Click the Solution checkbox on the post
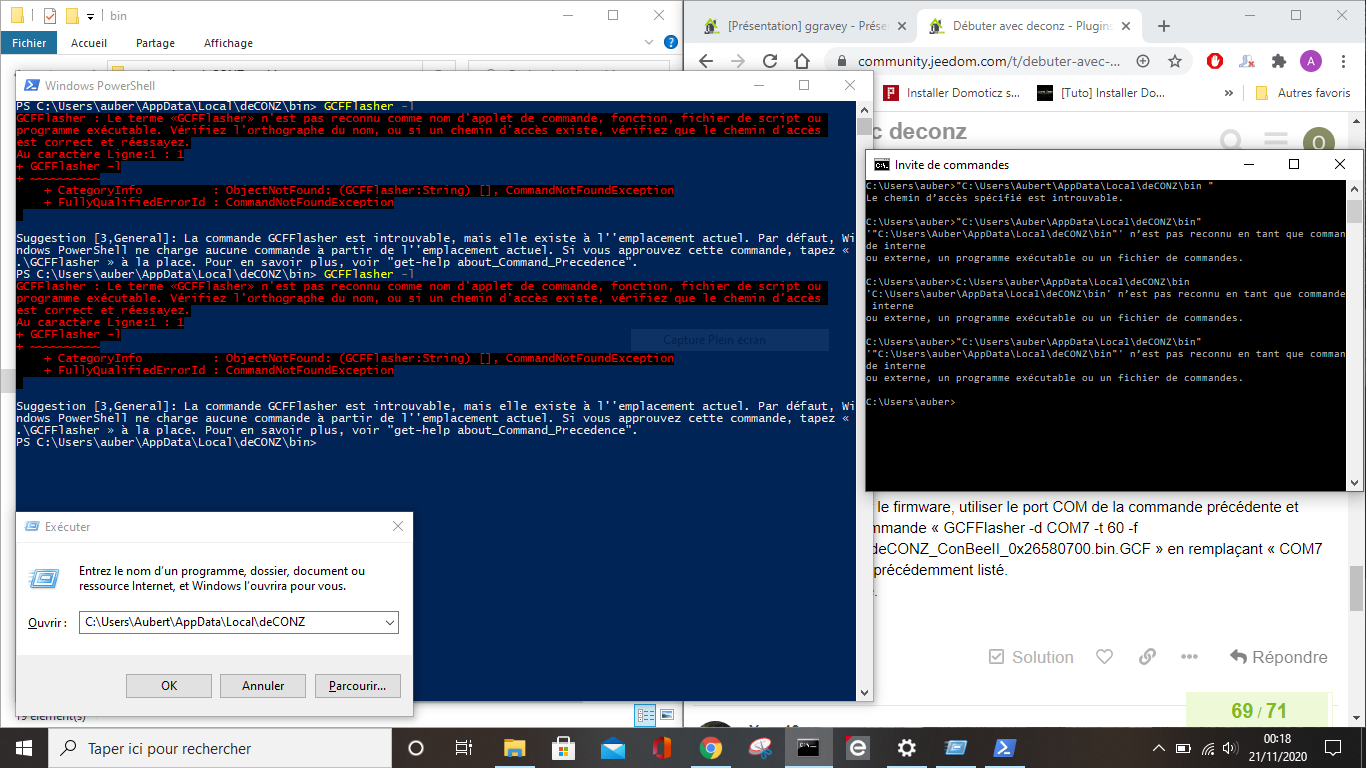The height and width of the screenshot is (768, 1366). coord(1031,657)
